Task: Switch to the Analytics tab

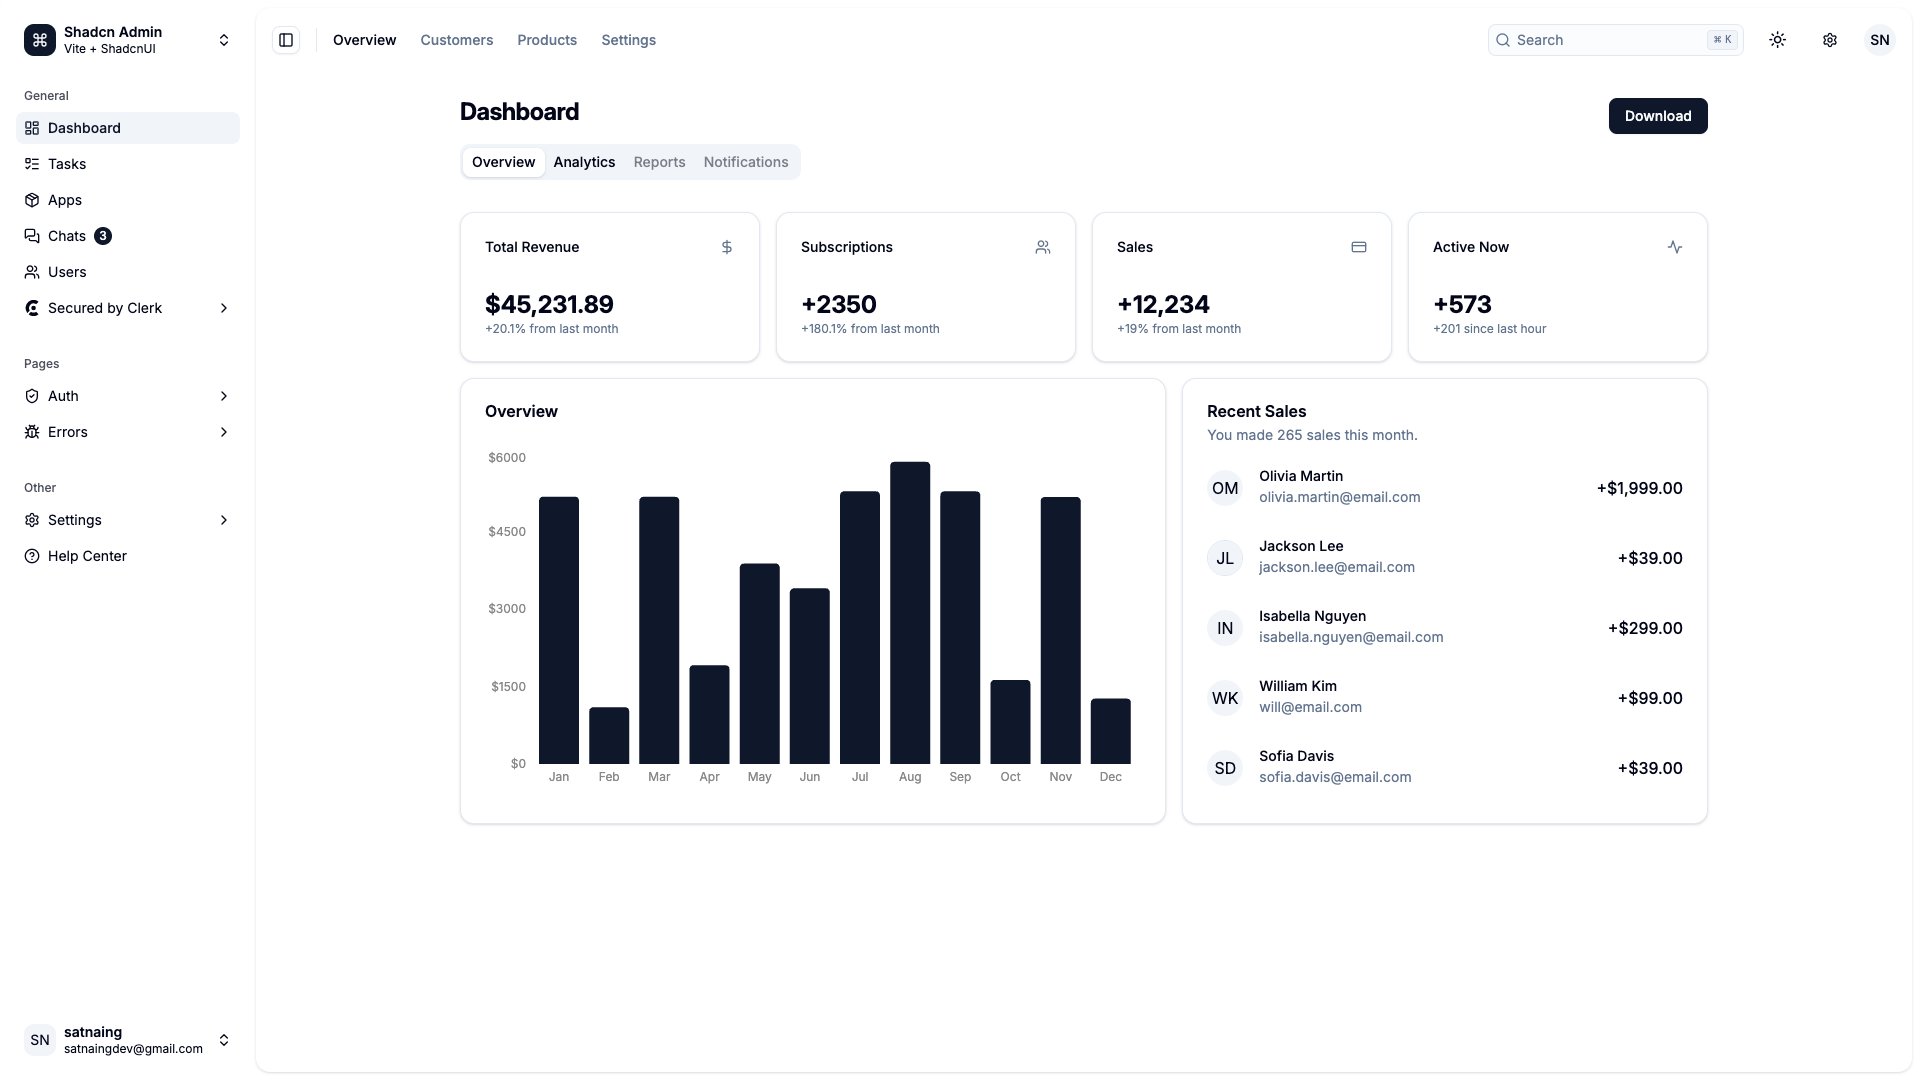Action: (x=584, y=162)
